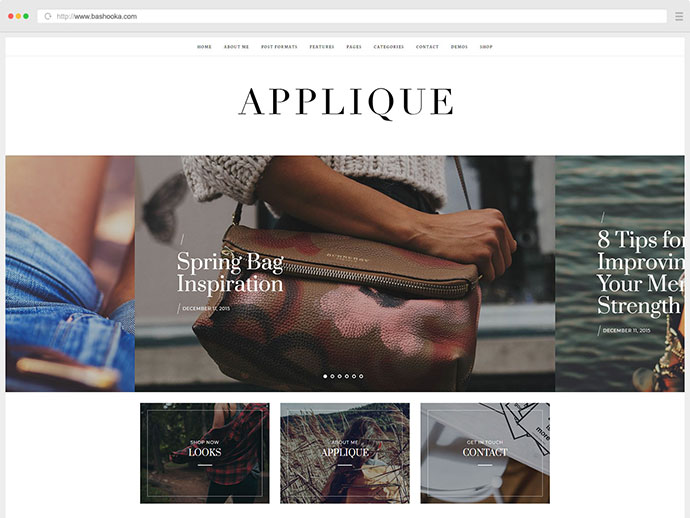Click the APPLIQUE site logo
This screenshot has width=690, height=518.
click(346, 103)
